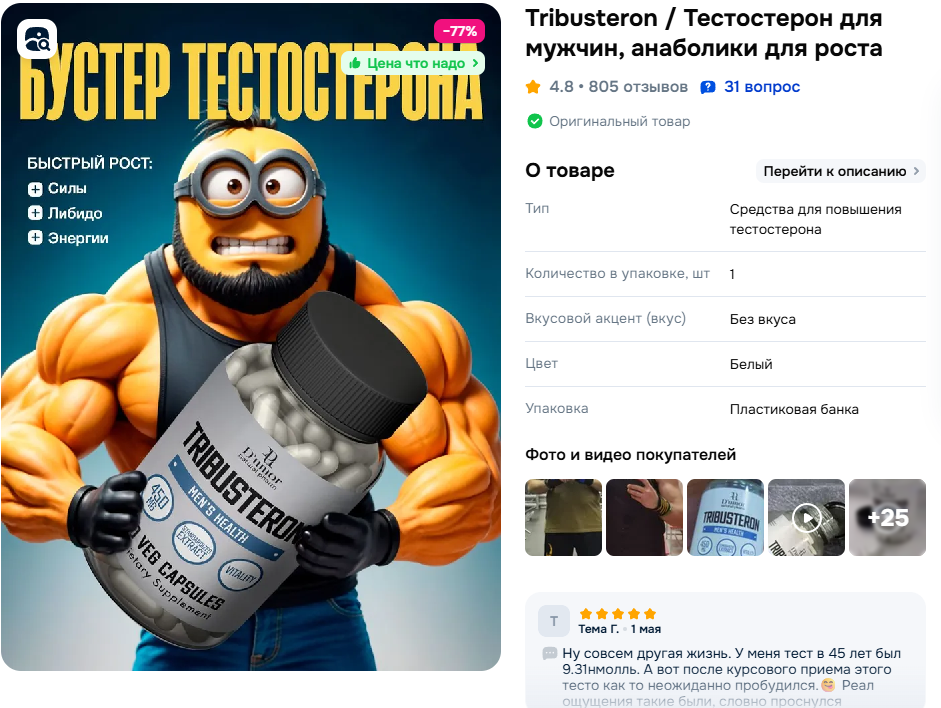Click the five-star rating in review
The height and width of the screenshot is (708, 941).
pyautogui.click(x=618, y=613)
